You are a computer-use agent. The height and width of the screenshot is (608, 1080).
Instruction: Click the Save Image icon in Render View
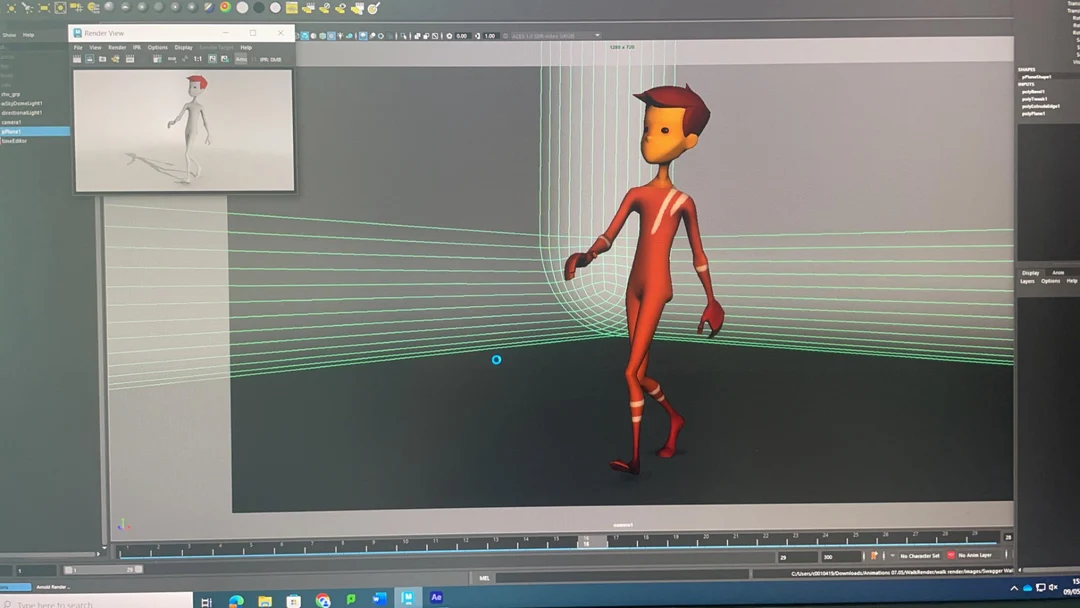coord(88,58)
